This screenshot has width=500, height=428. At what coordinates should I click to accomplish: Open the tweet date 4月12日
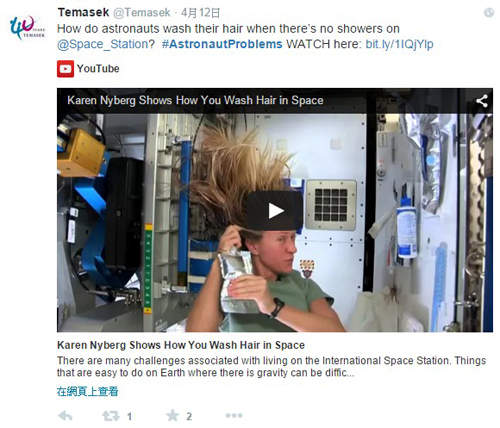click(200, 13)
